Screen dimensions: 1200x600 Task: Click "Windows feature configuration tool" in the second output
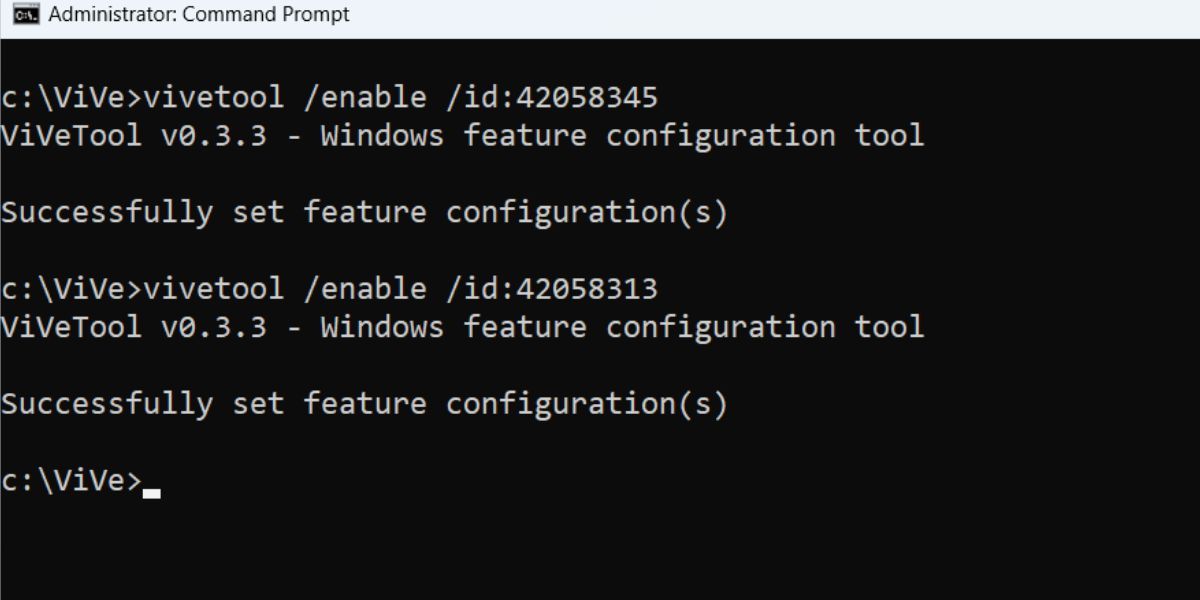click(621, 327)
